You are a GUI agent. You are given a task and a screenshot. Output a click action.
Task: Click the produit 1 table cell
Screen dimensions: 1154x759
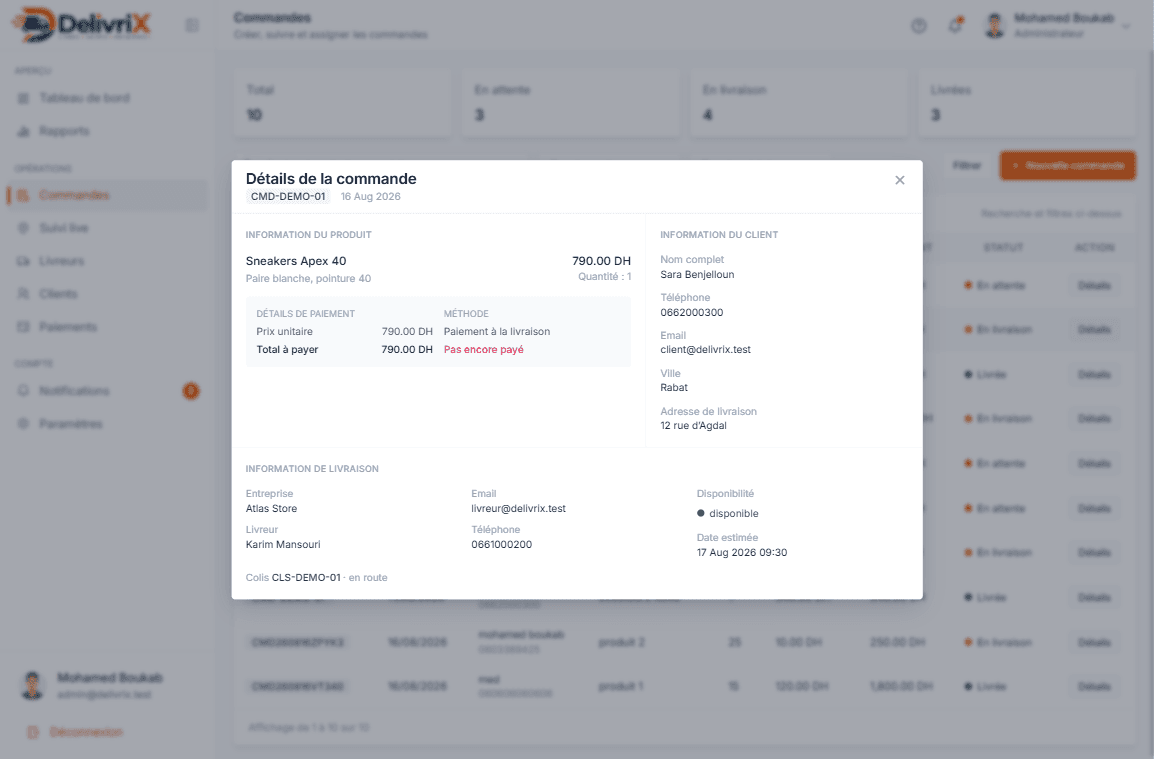coord(620,686)
